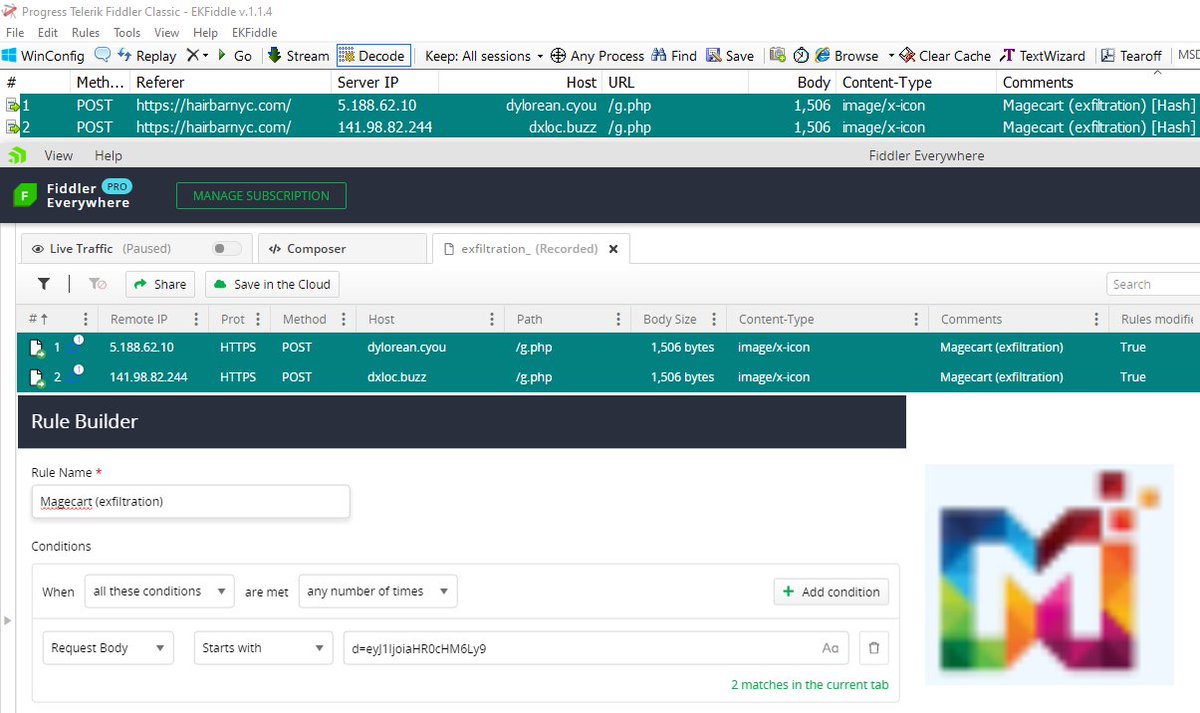Image resolution: width=1200 pixels, height=713 pixels.
Task: Toggle case sensitivity Aa icon
Action: pos(830,648)
